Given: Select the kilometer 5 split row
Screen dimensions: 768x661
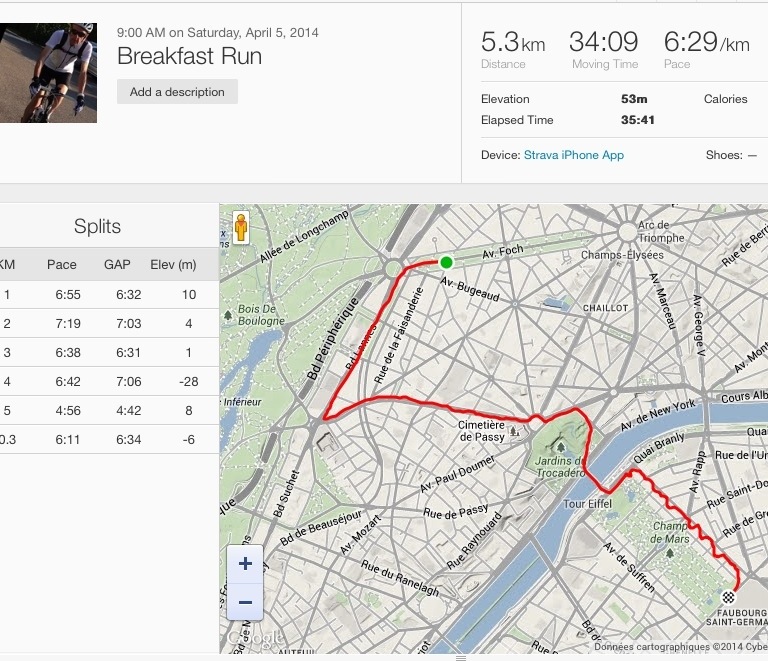Looking at the screenshot, I should pyautogui.click(x=108, y=410).
